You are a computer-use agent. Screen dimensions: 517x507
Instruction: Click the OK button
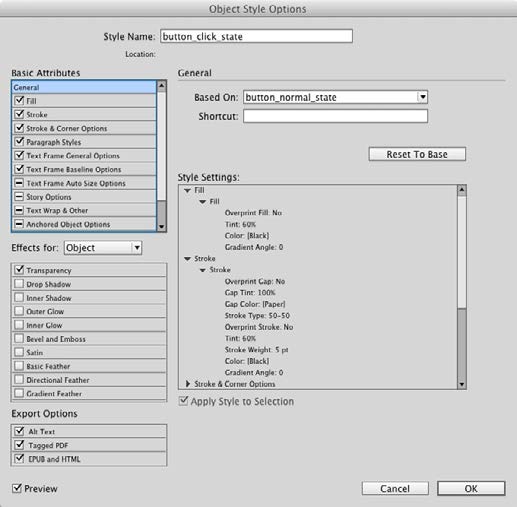471,488
